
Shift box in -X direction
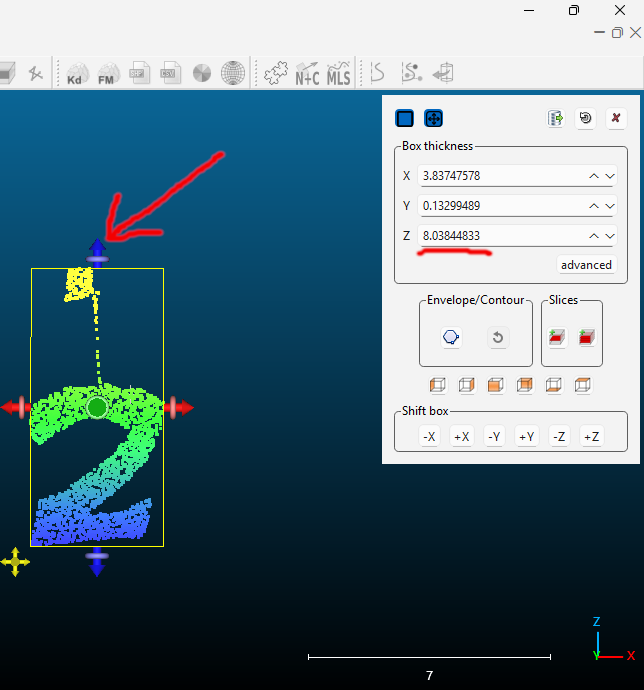tap(429, 436)
